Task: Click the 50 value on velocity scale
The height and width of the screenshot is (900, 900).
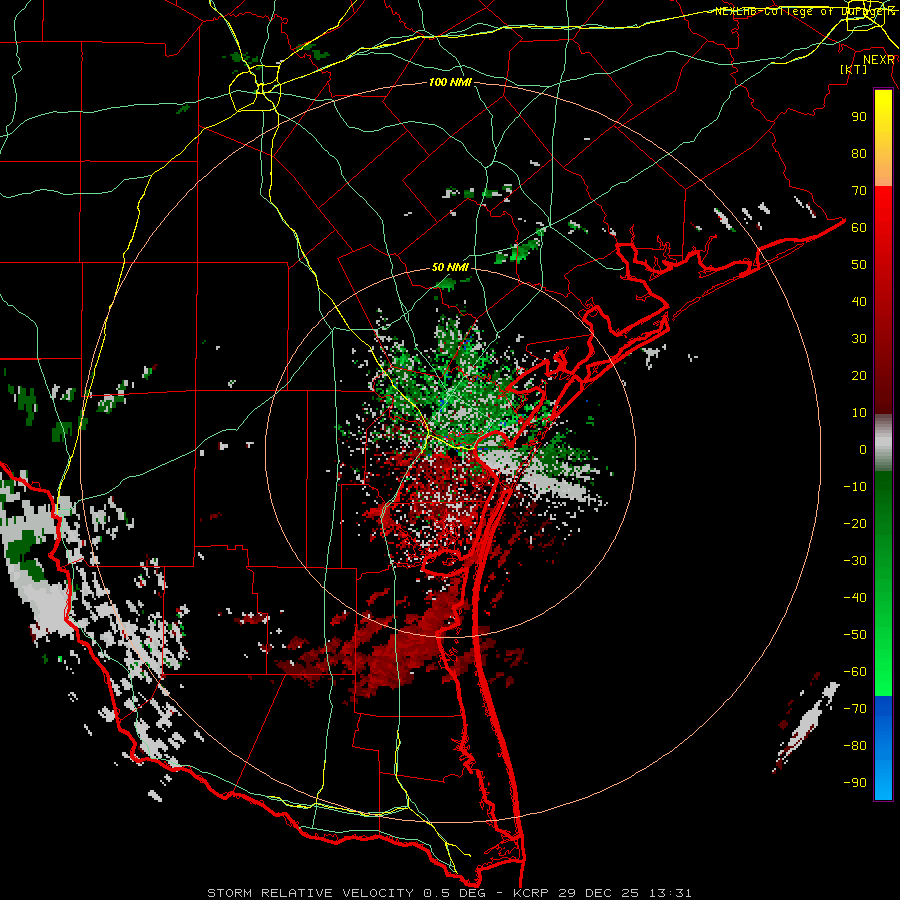Action: (859, 265)
